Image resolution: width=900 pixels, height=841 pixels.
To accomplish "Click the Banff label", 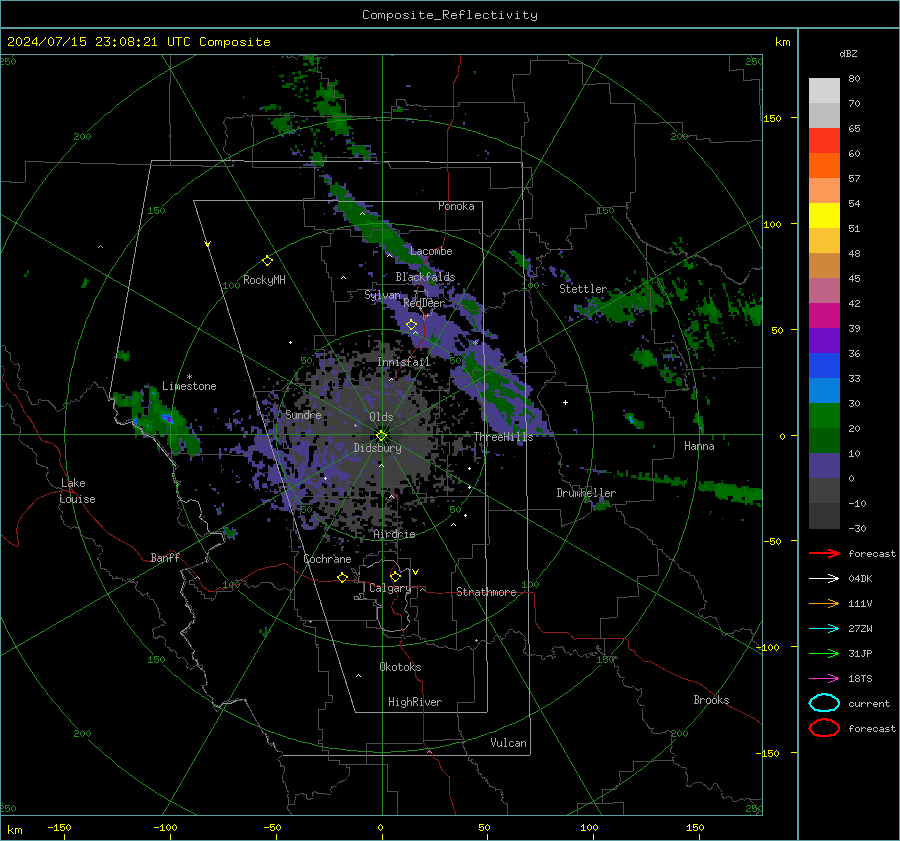I will [x=165, y=558].
